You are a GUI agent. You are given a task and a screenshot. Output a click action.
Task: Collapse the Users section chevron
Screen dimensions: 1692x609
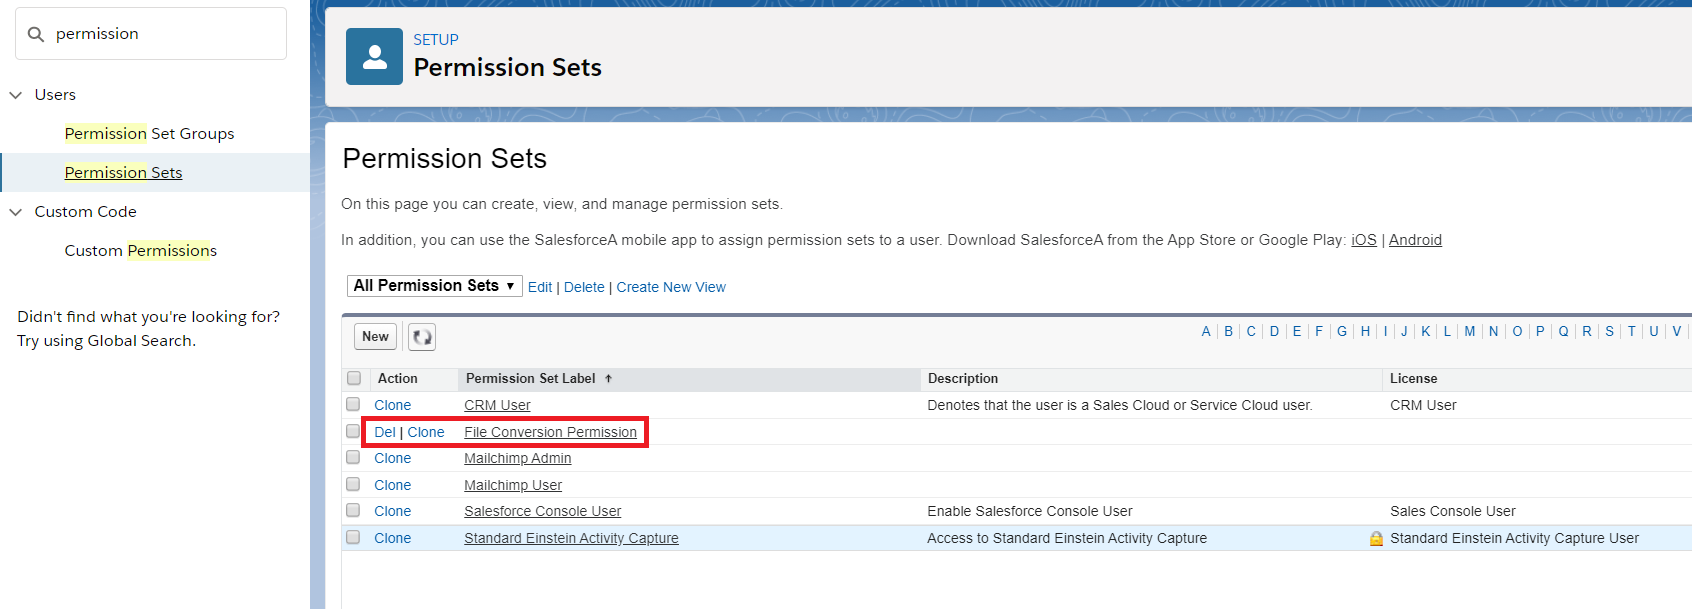point(16,95)
